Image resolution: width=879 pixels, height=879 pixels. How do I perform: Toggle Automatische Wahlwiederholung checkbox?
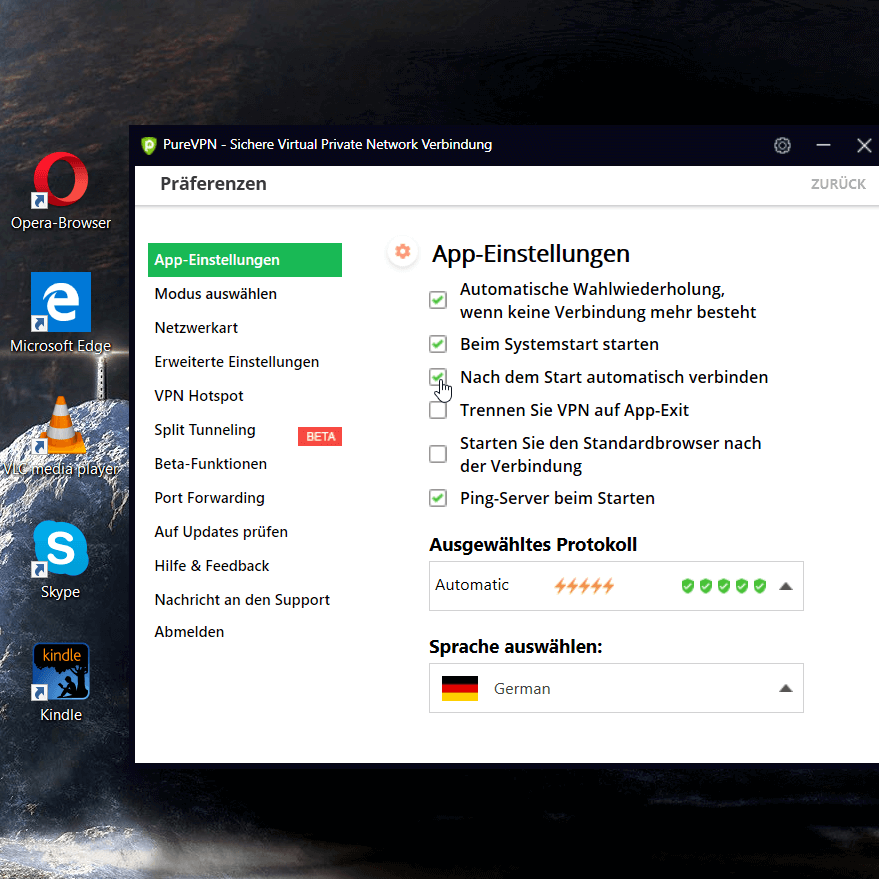(x=438, y=300)
